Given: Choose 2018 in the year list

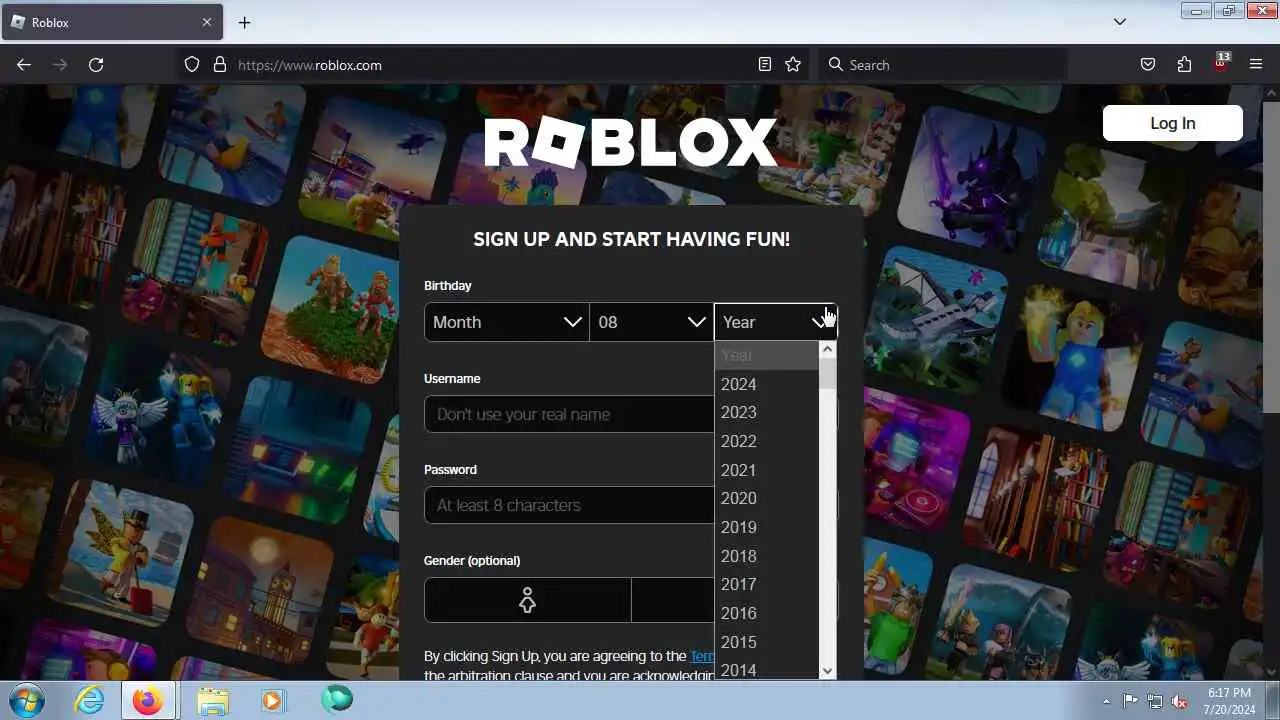Looking at the screenshot, I should point(767,556).
